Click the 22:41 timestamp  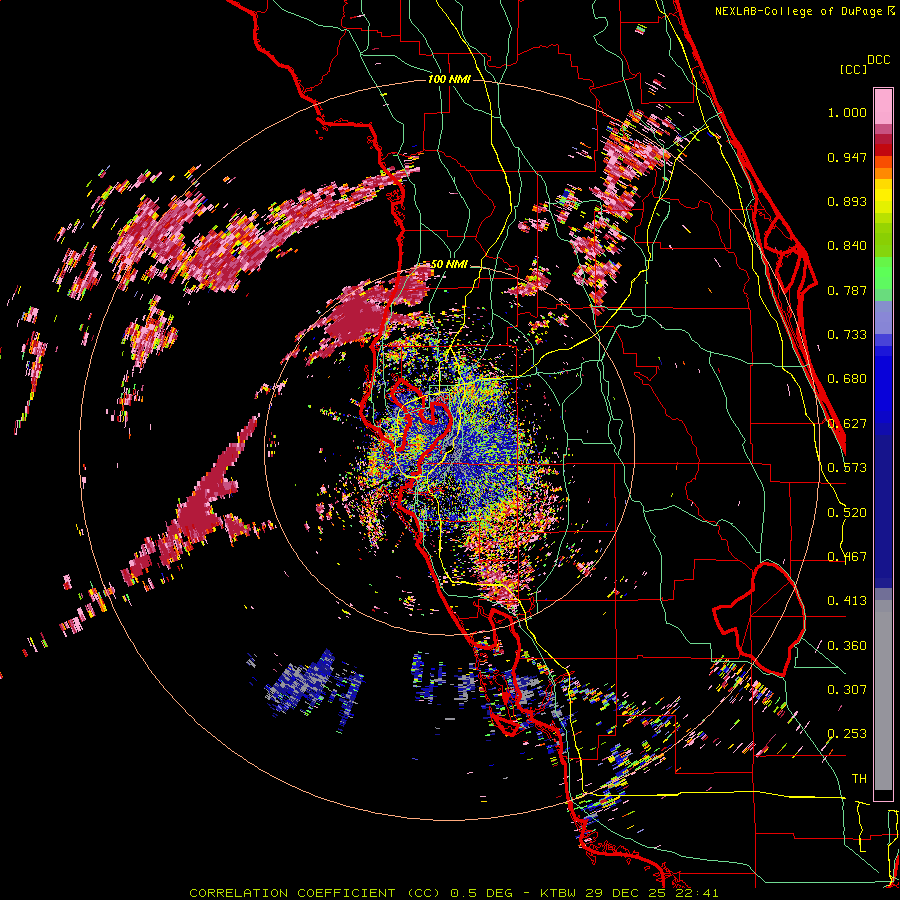(x=699, y=893)
